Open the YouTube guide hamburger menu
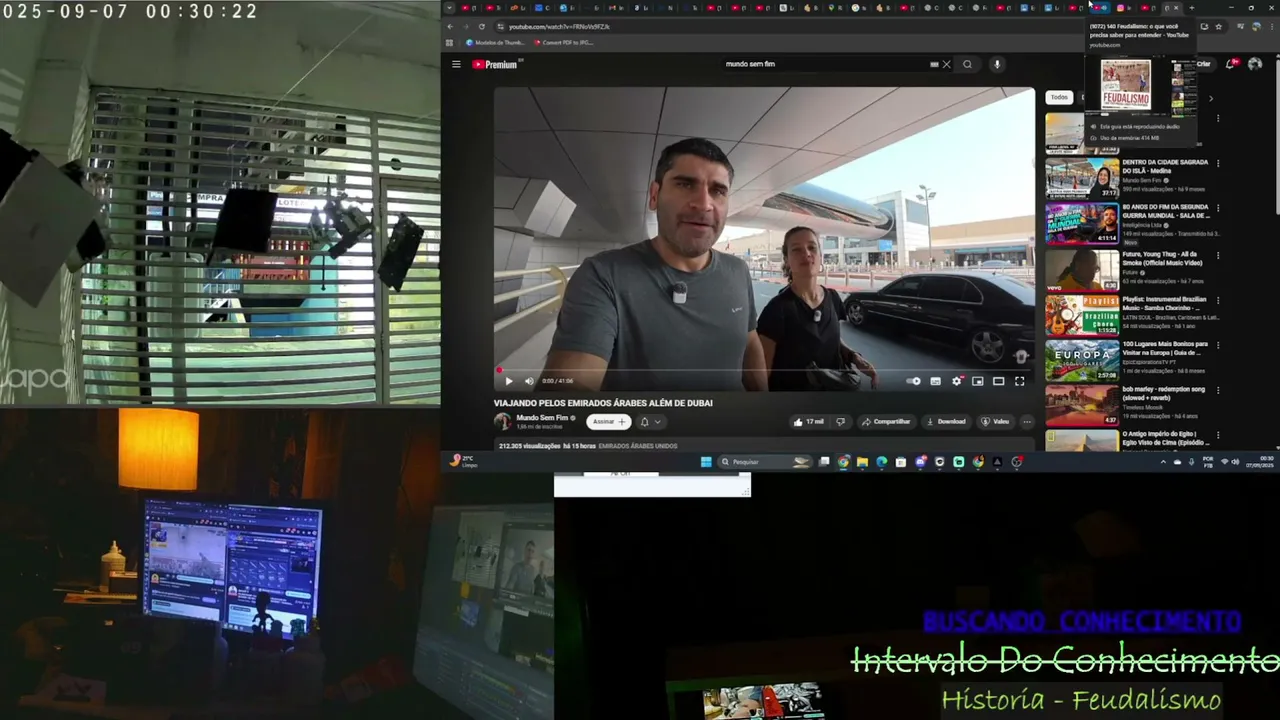This screenshot has width=1280, height=720. tap(456, 64)
